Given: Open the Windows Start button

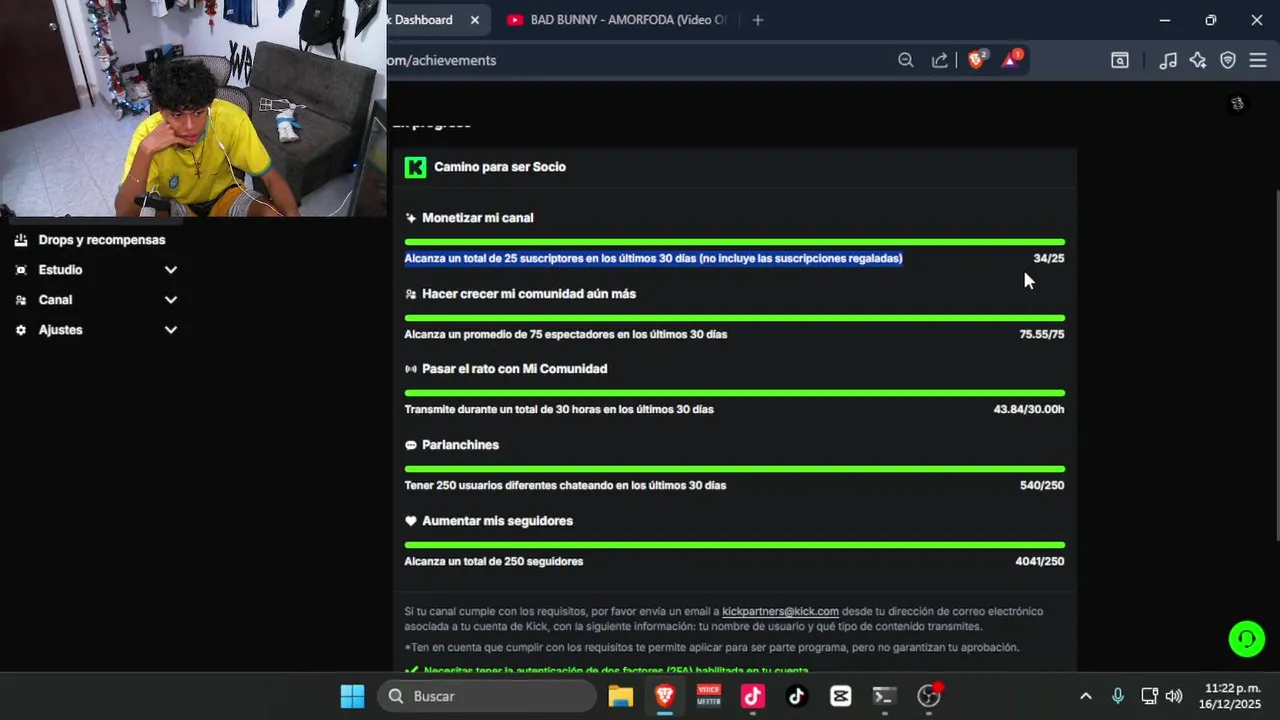Looking at the screenshot, I should (352, 696).
